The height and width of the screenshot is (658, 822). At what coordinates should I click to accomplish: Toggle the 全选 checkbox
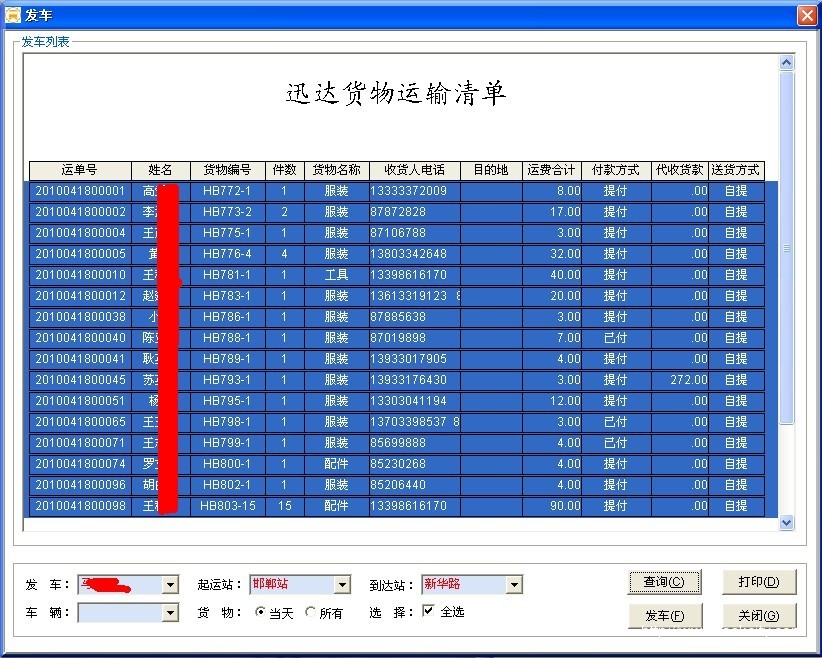point(429,611)
